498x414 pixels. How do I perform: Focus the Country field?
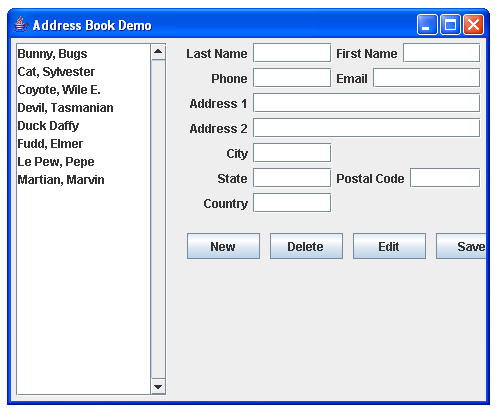coord(292,203)
